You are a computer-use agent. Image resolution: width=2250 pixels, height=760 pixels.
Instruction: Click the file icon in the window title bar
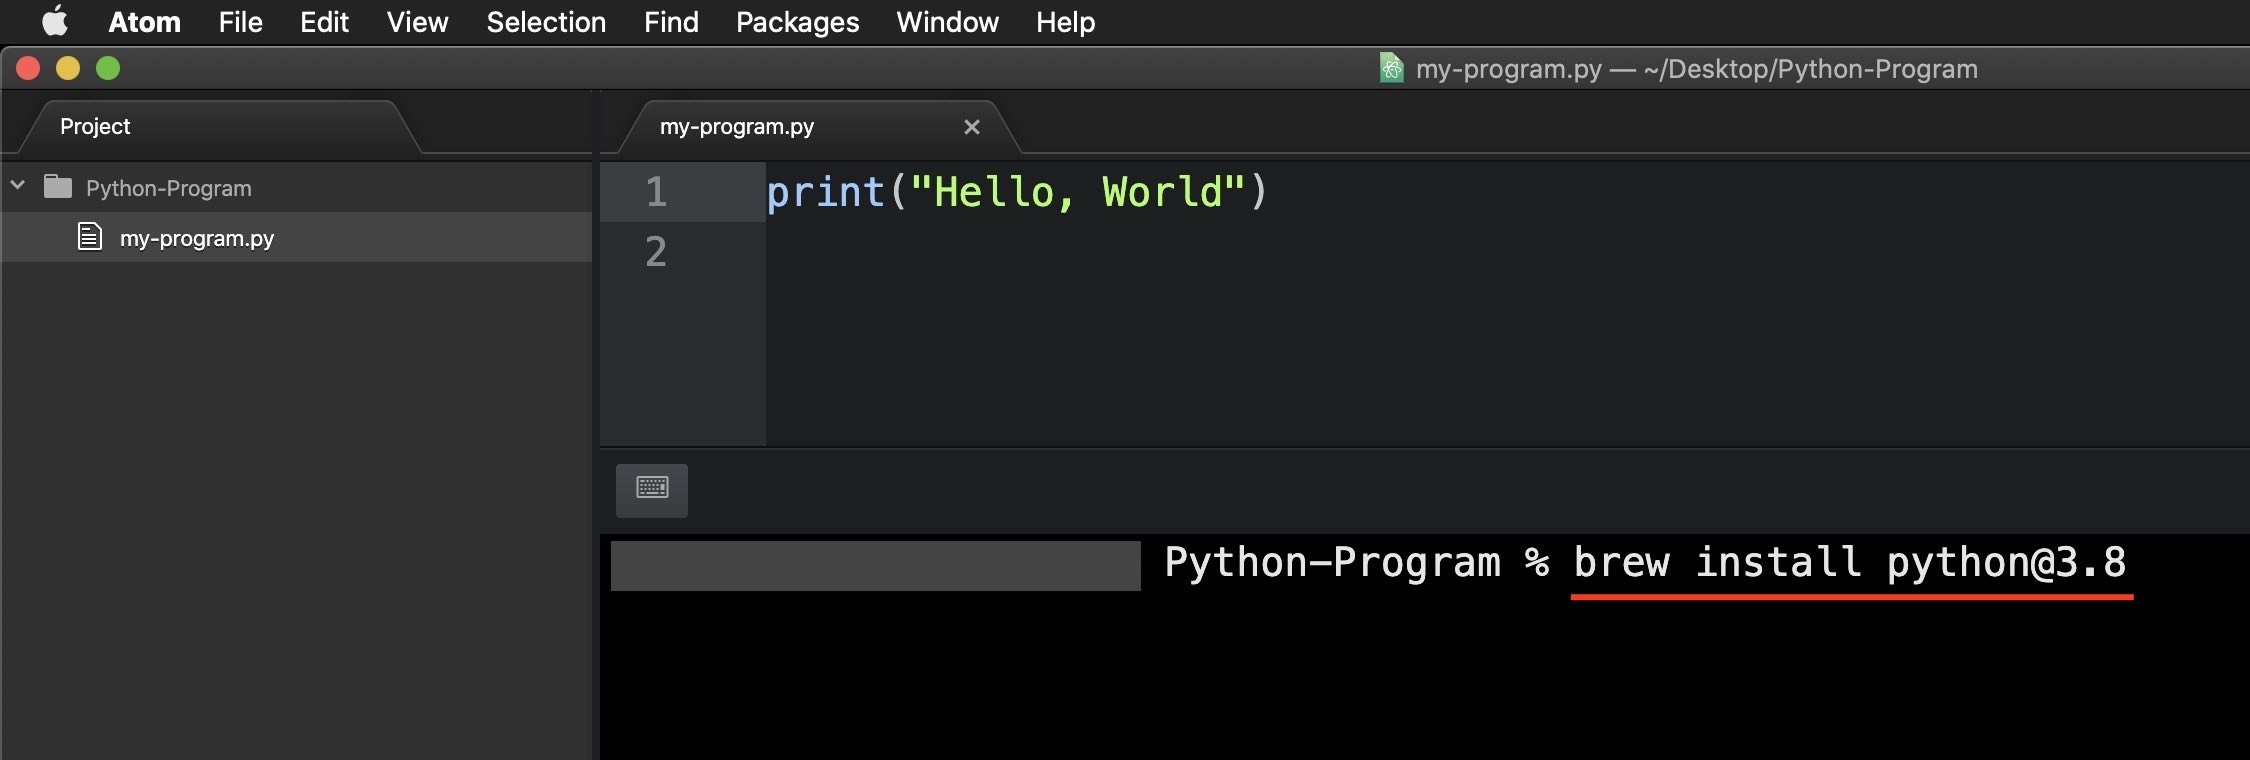1391,68
